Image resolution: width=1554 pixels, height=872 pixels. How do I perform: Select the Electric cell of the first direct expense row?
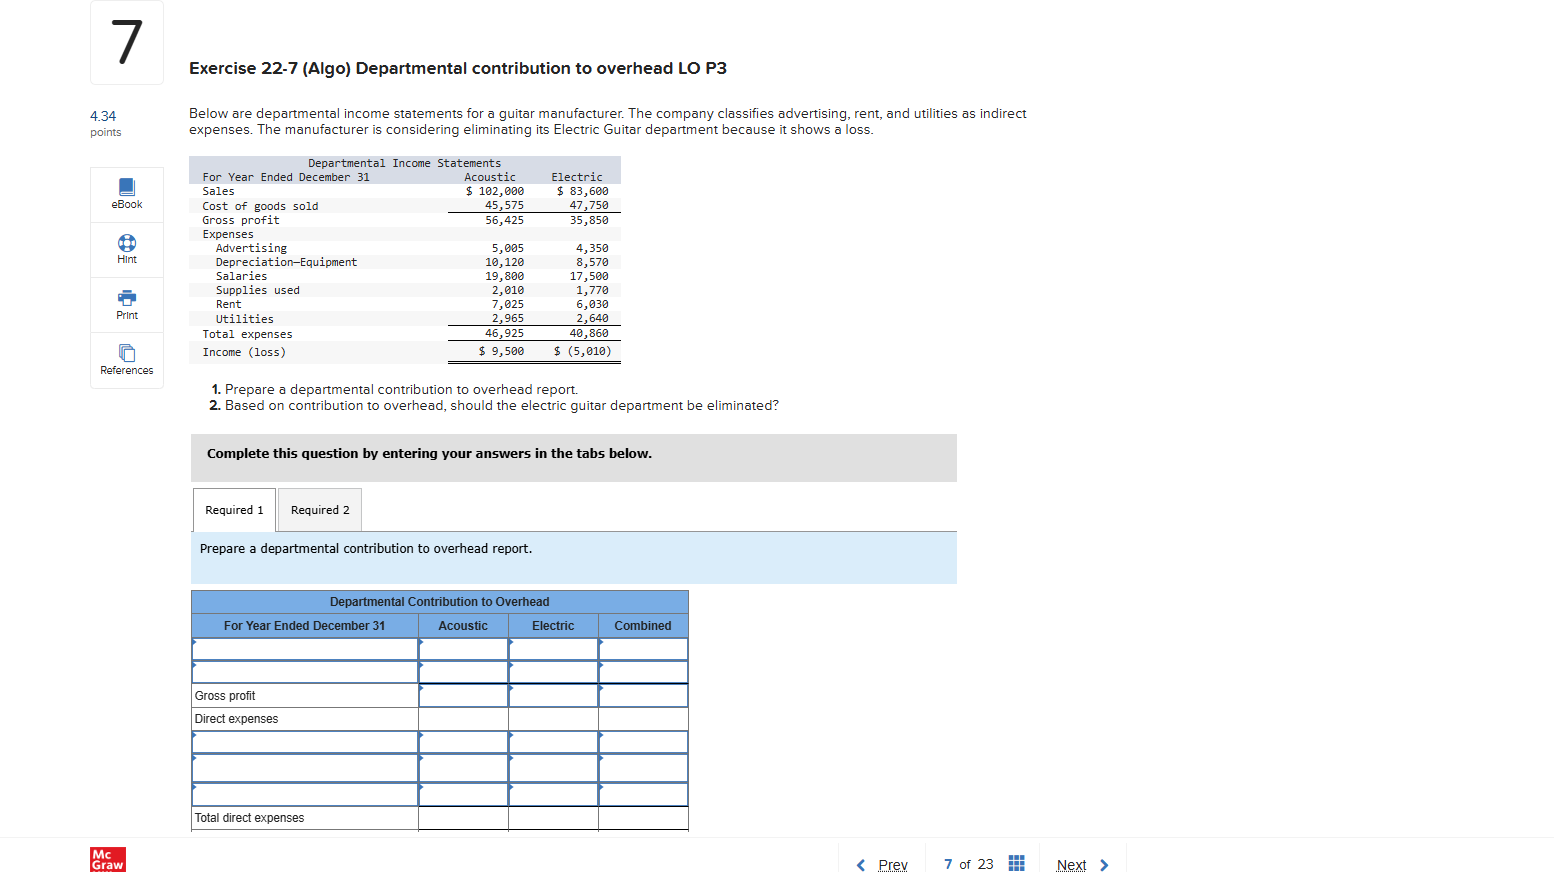click(x=554, y=742)
